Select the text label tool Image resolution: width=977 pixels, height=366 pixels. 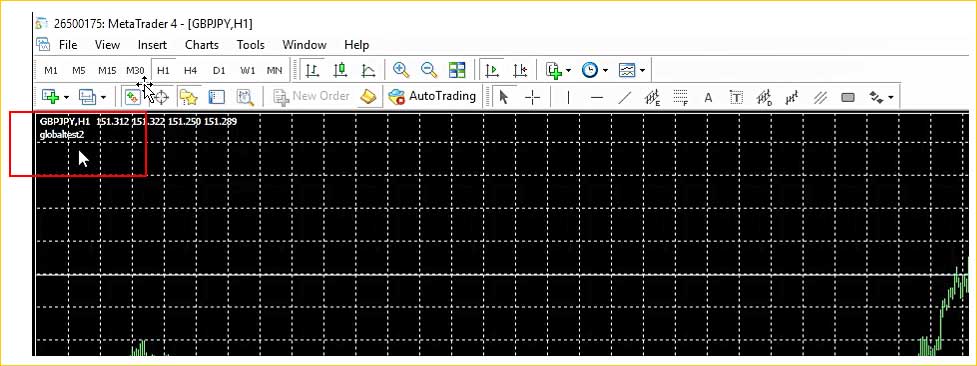click(x=736, y=97)
